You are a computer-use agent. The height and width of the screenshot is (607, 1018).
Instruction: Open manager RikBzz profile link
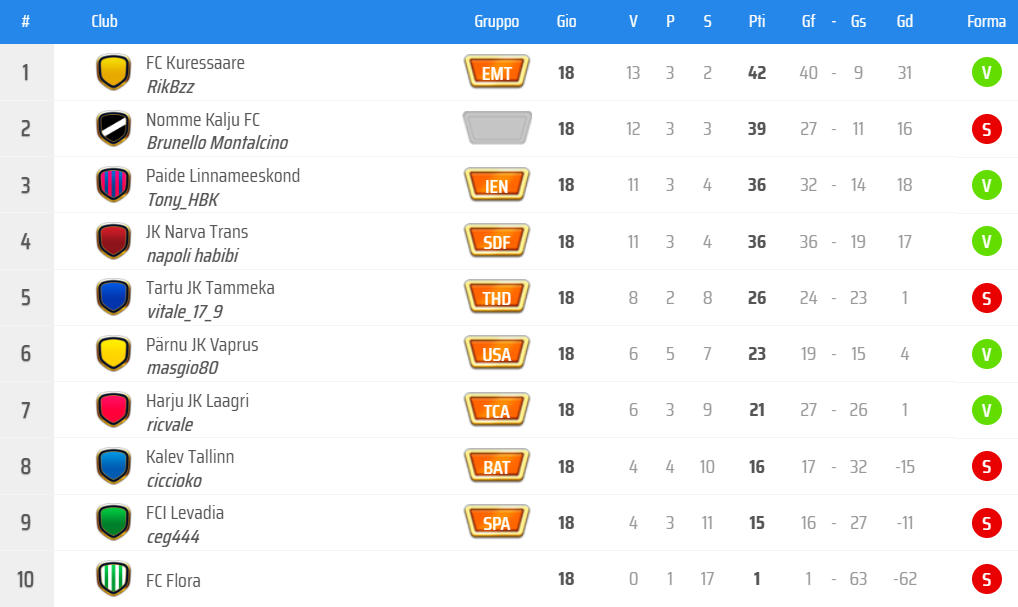170,87
